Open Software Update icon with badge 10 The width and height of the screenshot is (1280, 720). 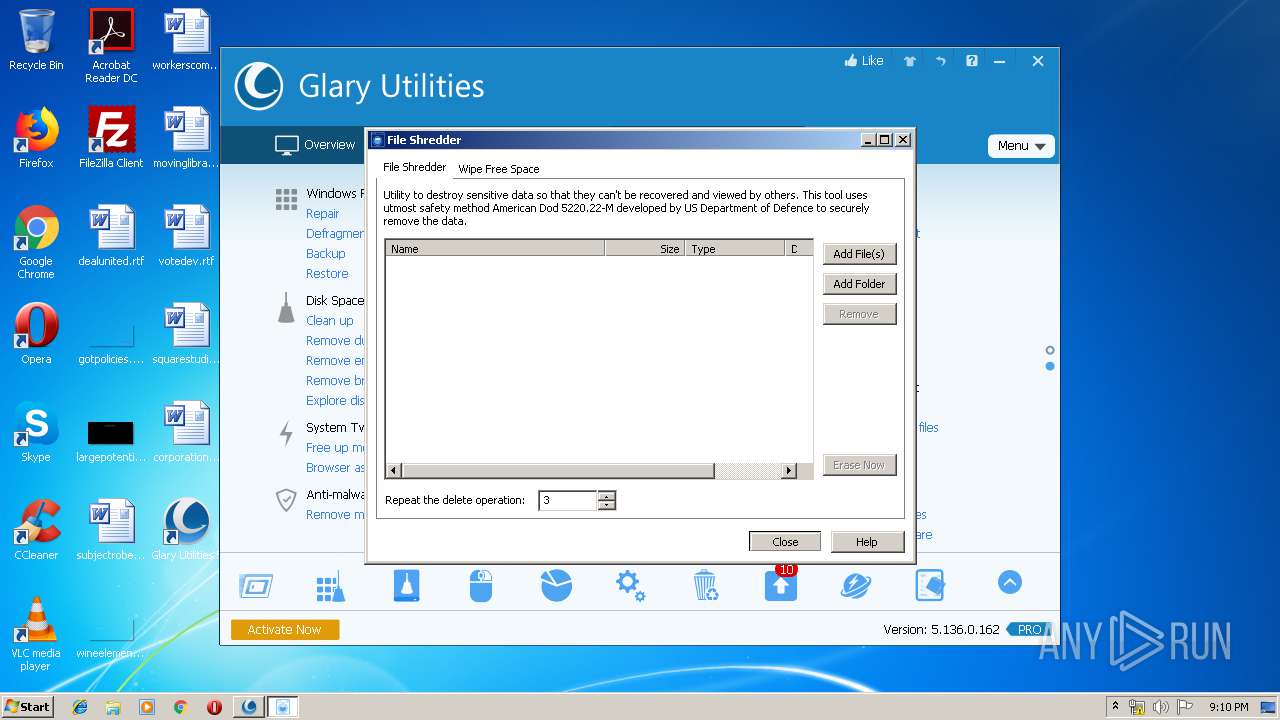click(781, 584)
